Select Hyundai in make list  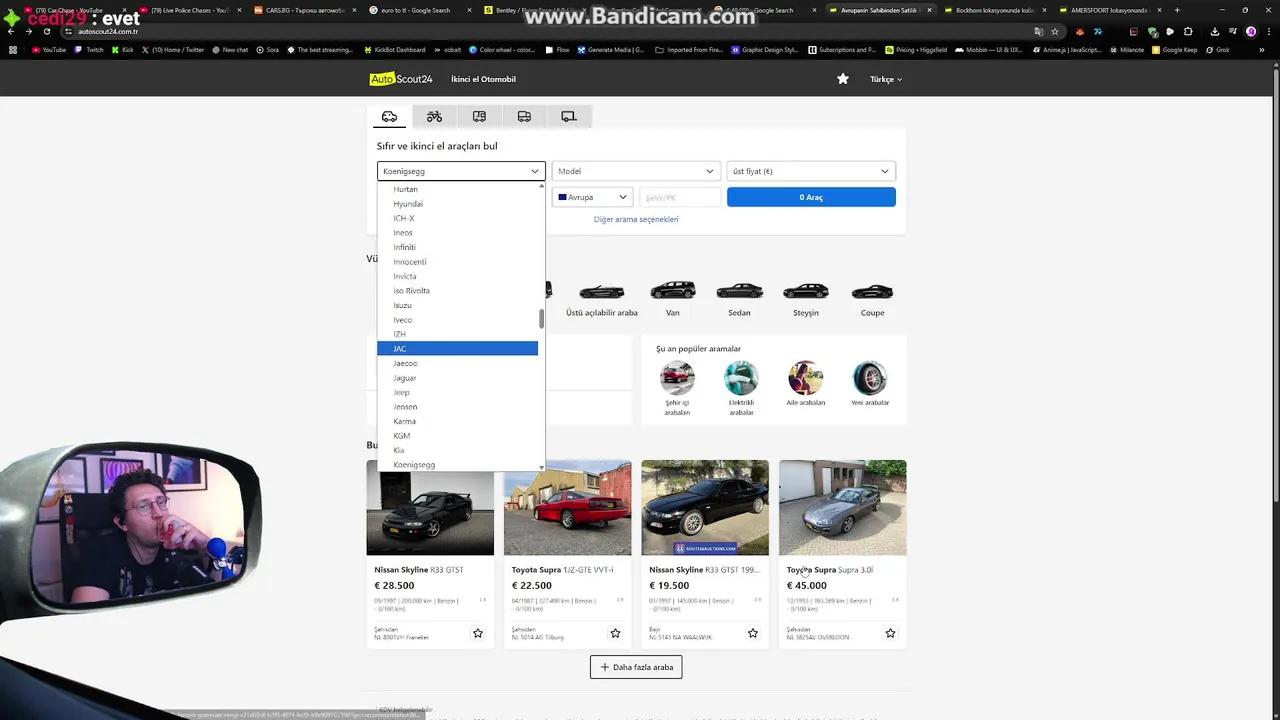pos(457,204)
